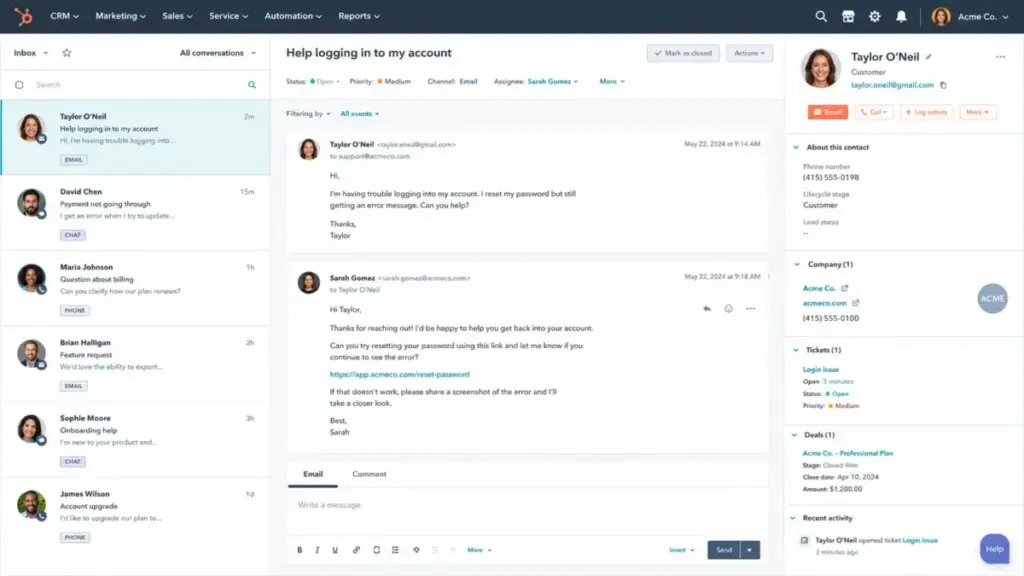Image resolution: width=1024 pixels, height=576 pixels.
Task: Click the insert link icon in the editor
Action: pos(356,550)
